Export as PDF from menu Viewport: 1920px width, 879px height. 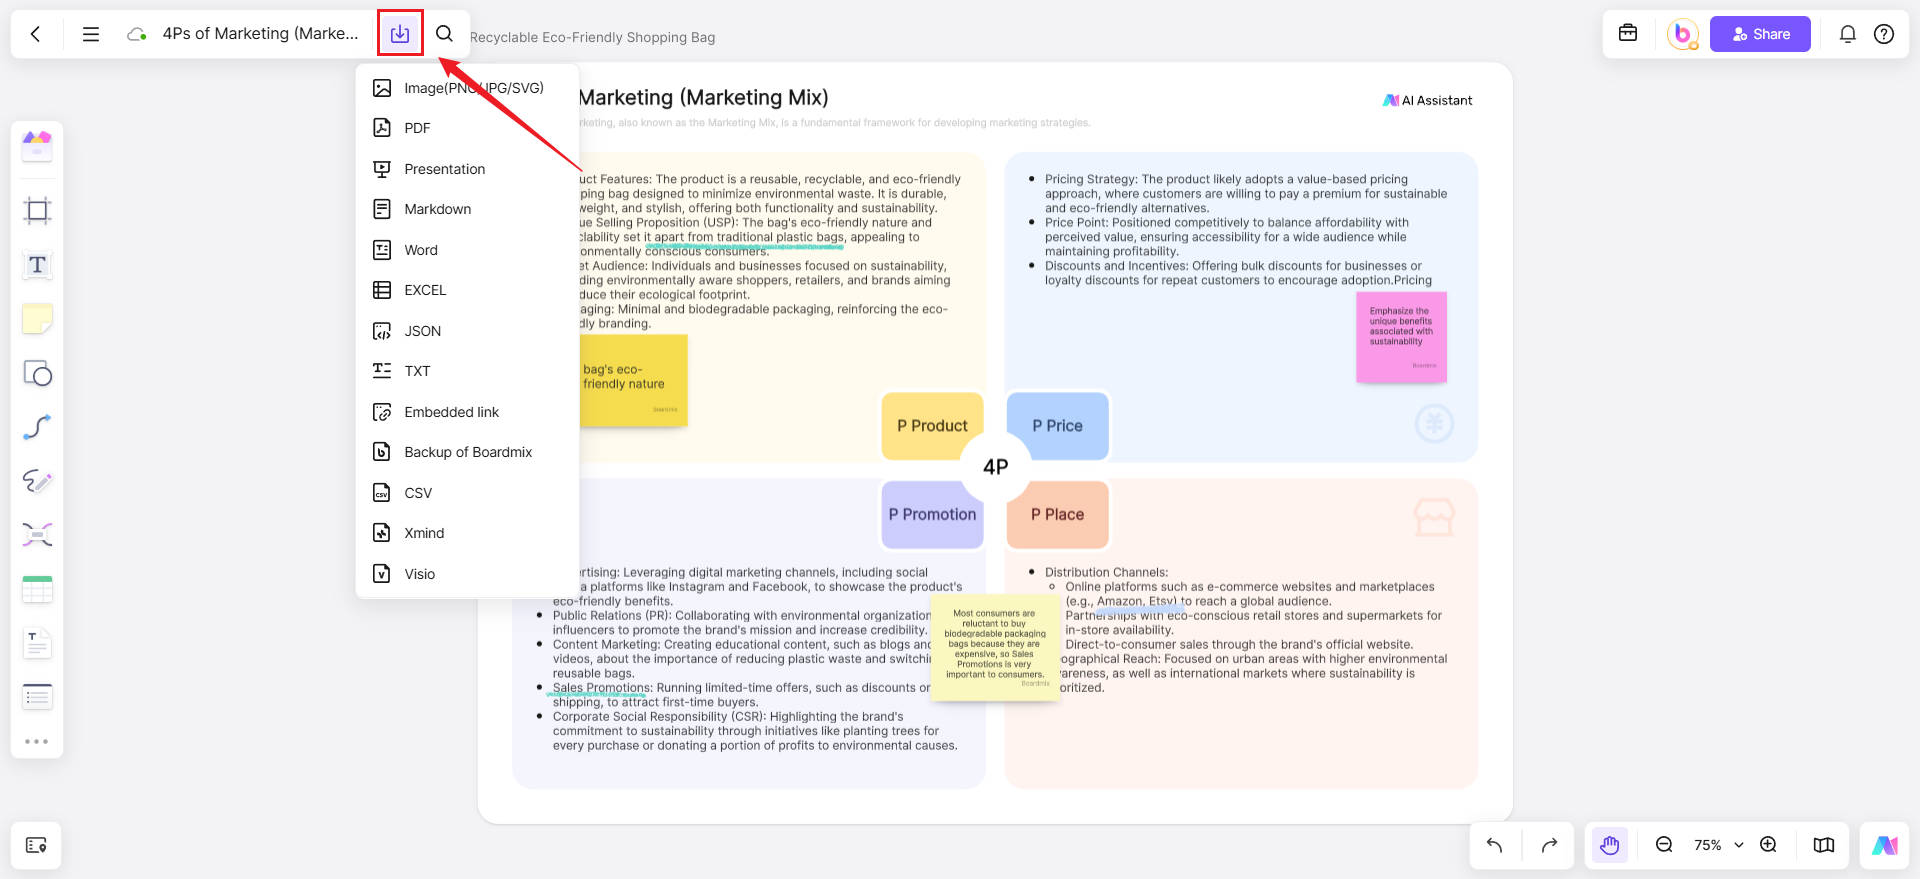(417, 128)
